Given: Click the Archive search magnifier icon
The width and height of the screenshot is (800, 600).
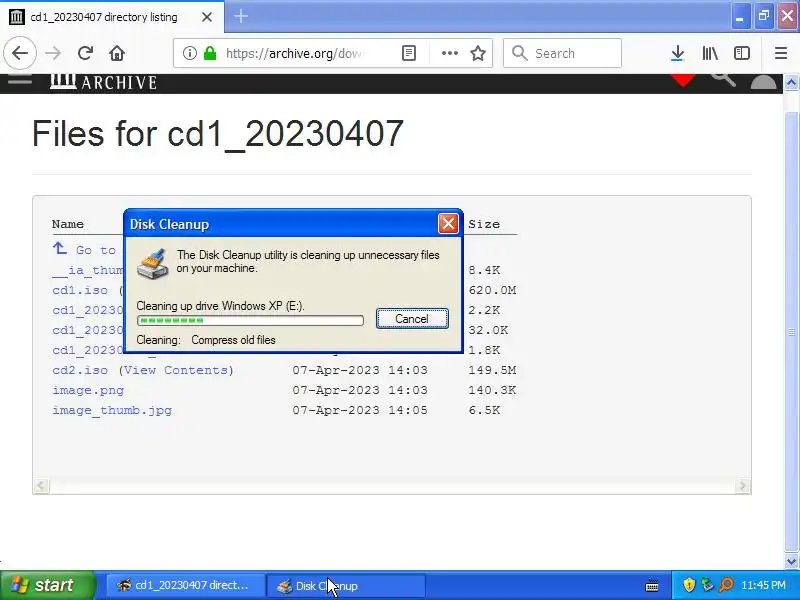Looking at the screenshot, I should [723, 80].
